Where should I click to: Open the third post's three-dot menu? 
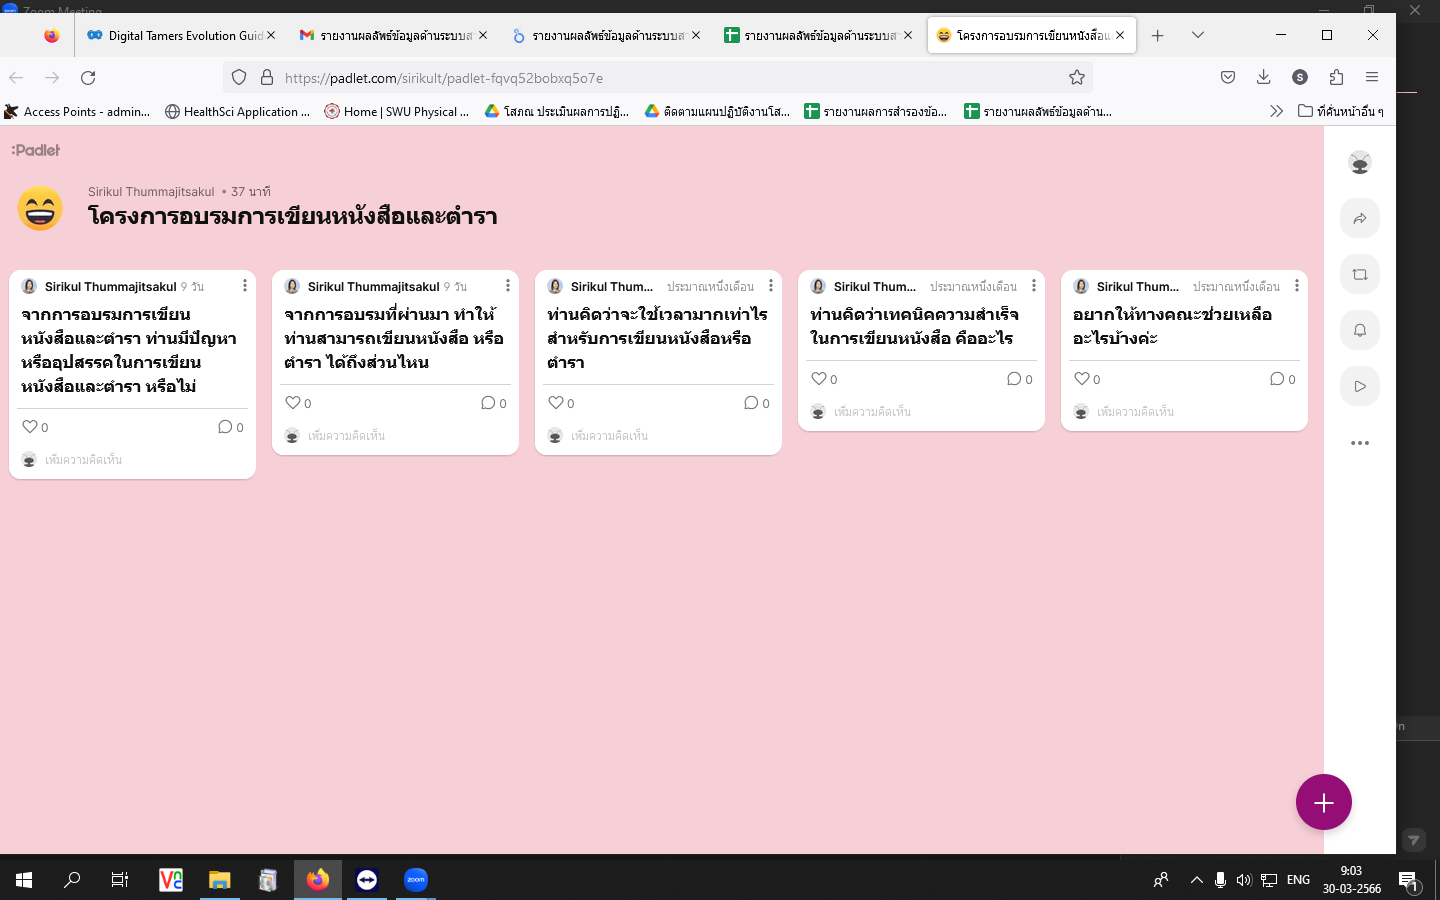771,286
